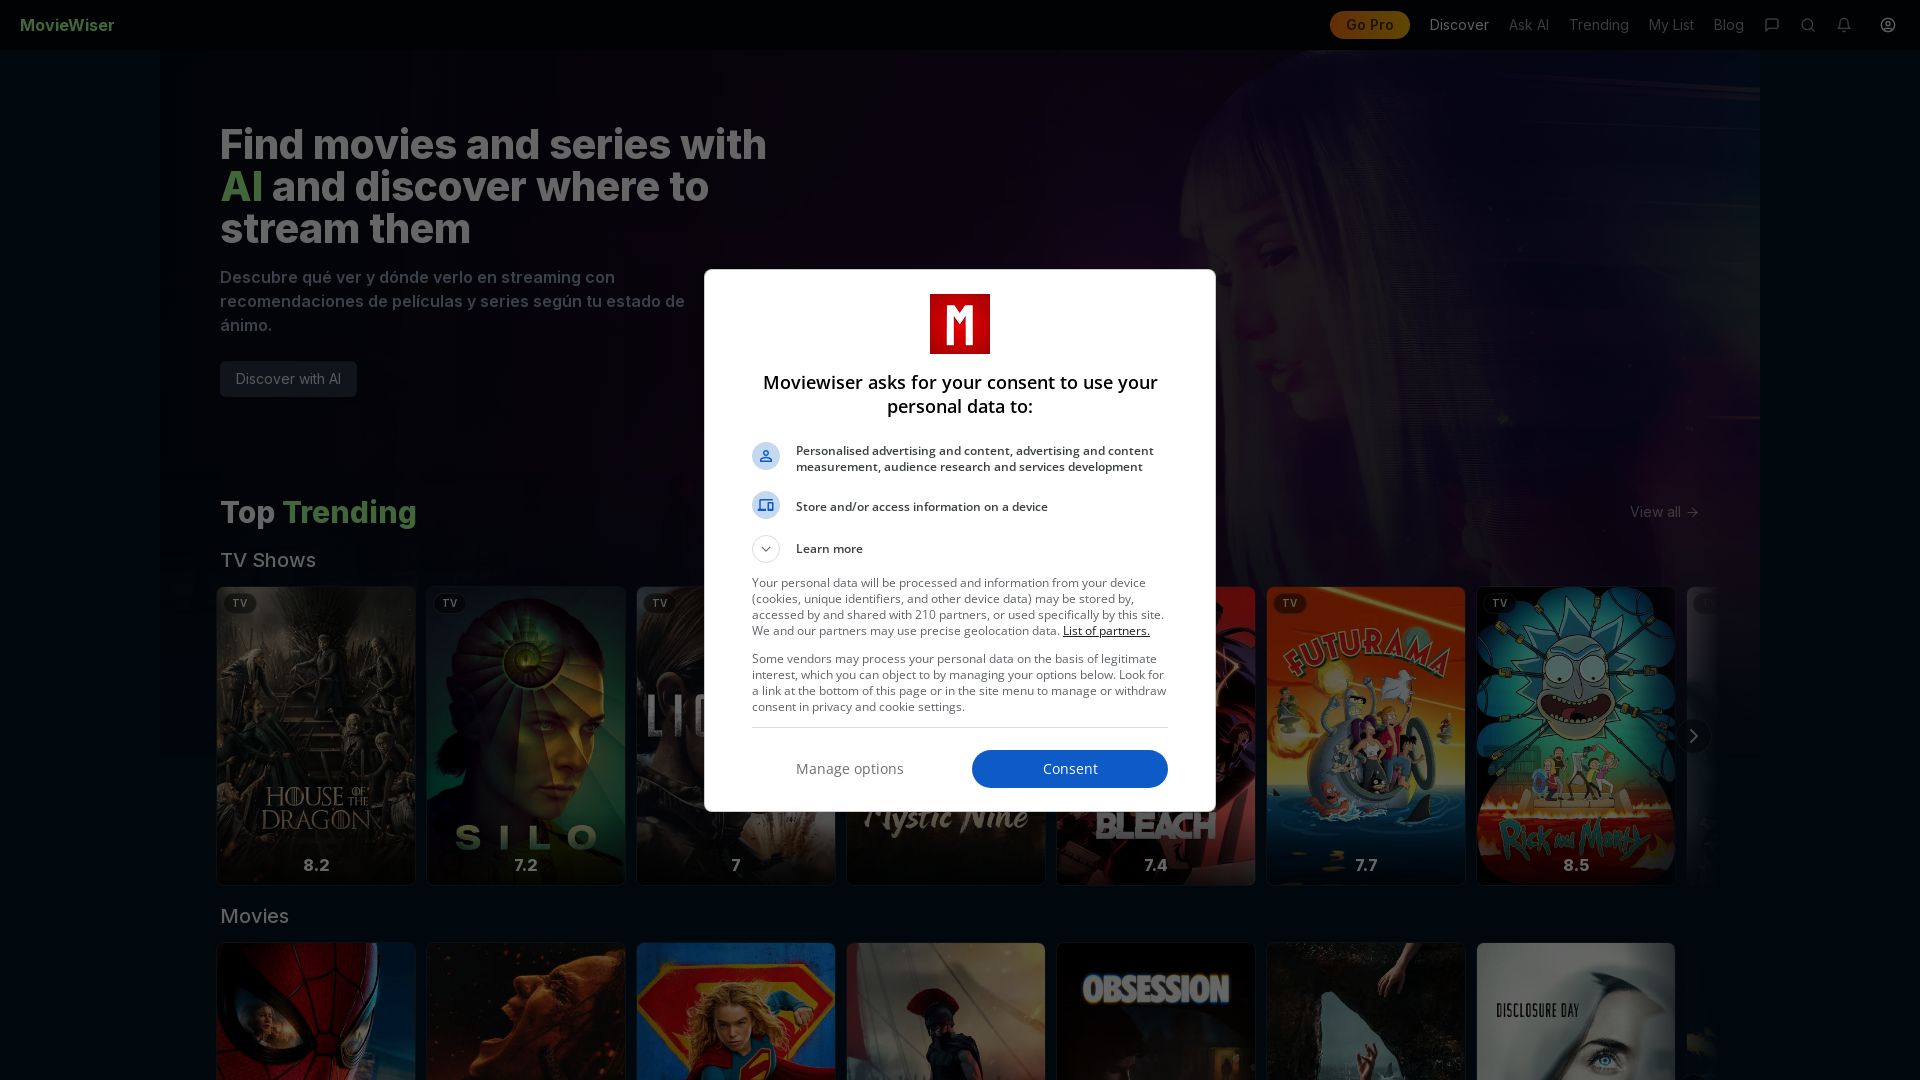
Task: Open the Rick and Morty poster
Action: (1576, 736)
